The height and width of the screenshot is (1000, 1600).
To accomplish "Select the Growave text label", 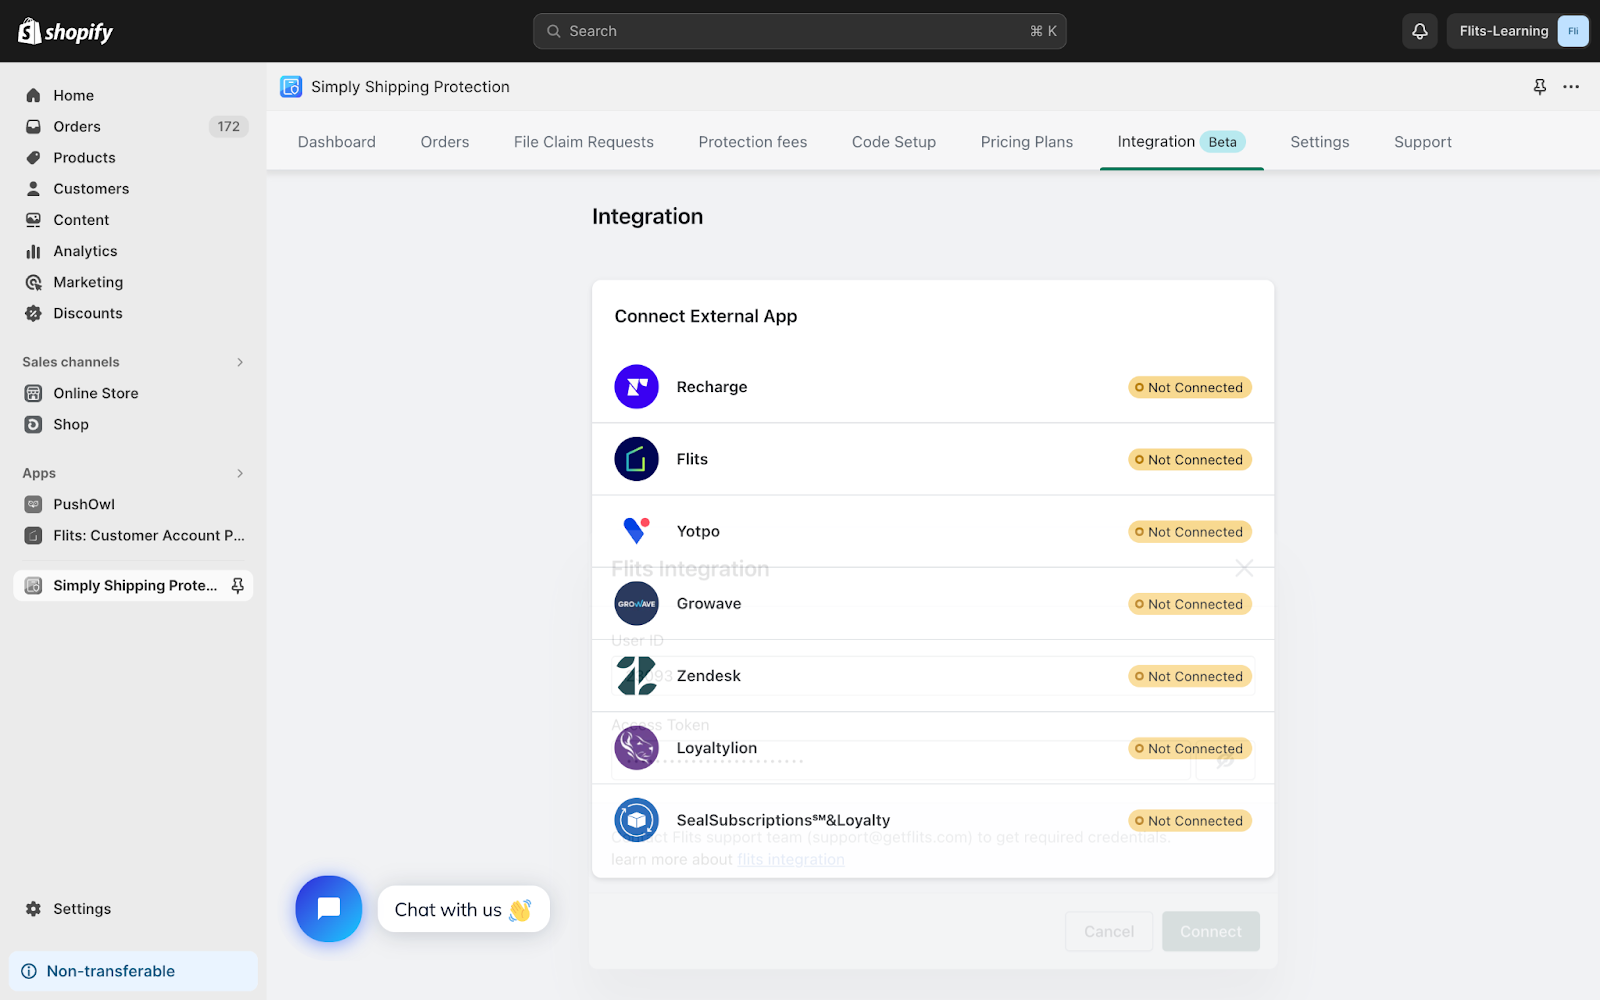I will coord(709,603).
